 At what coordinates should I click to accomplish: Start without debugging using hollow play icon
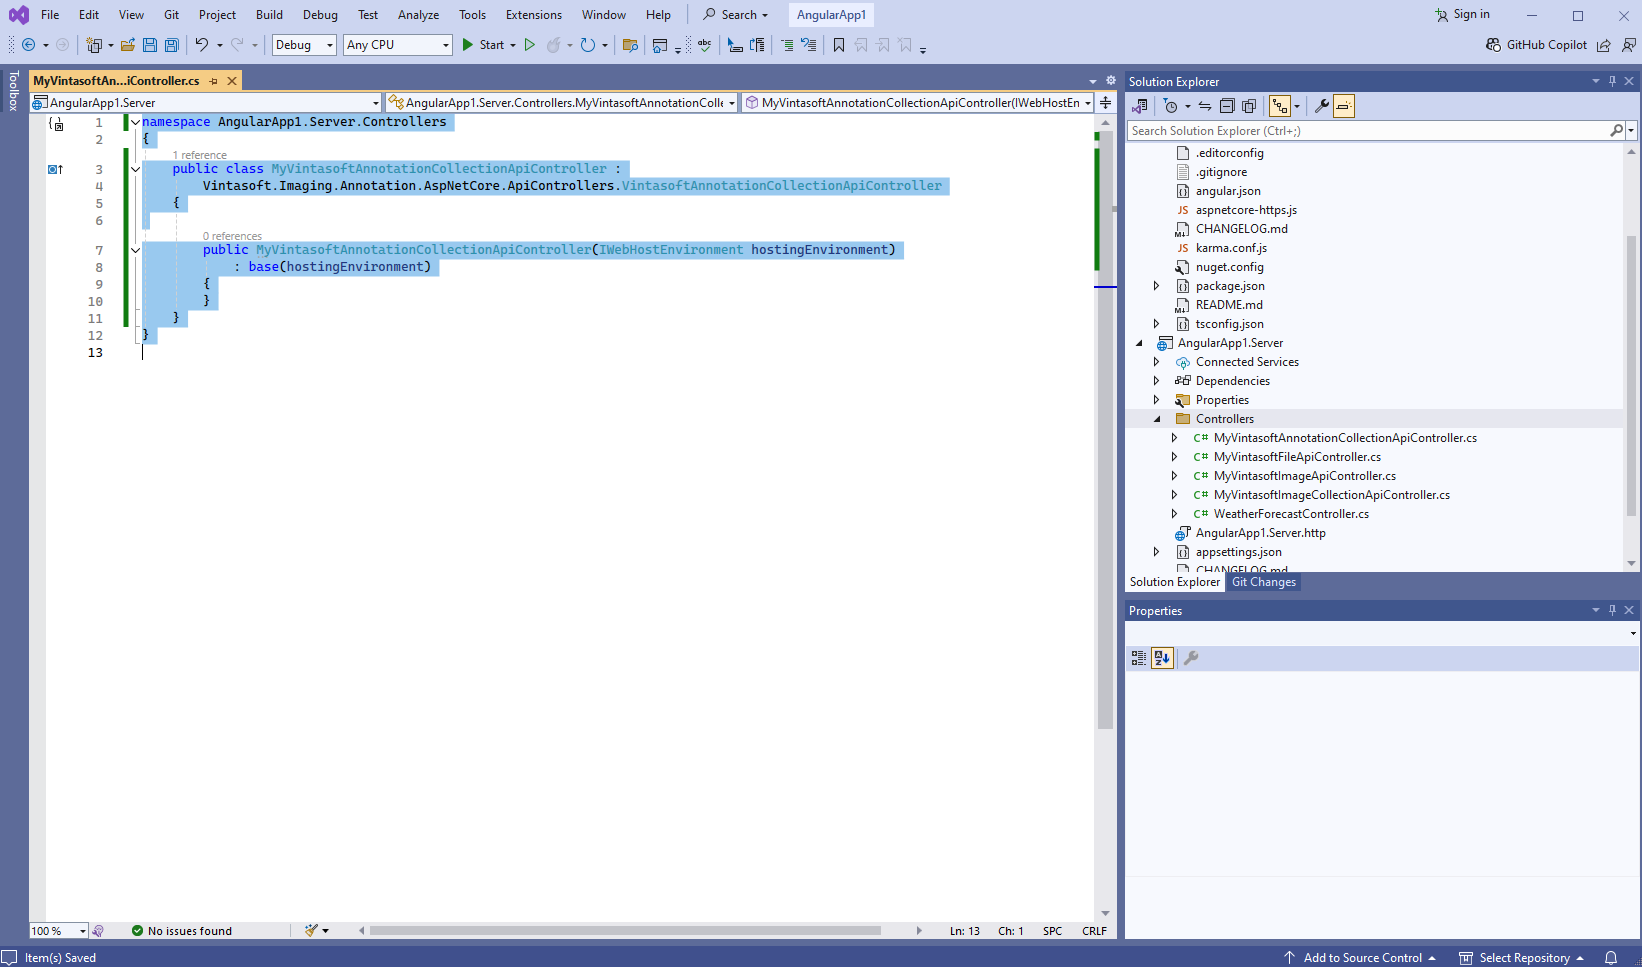(x=530, y=45)
